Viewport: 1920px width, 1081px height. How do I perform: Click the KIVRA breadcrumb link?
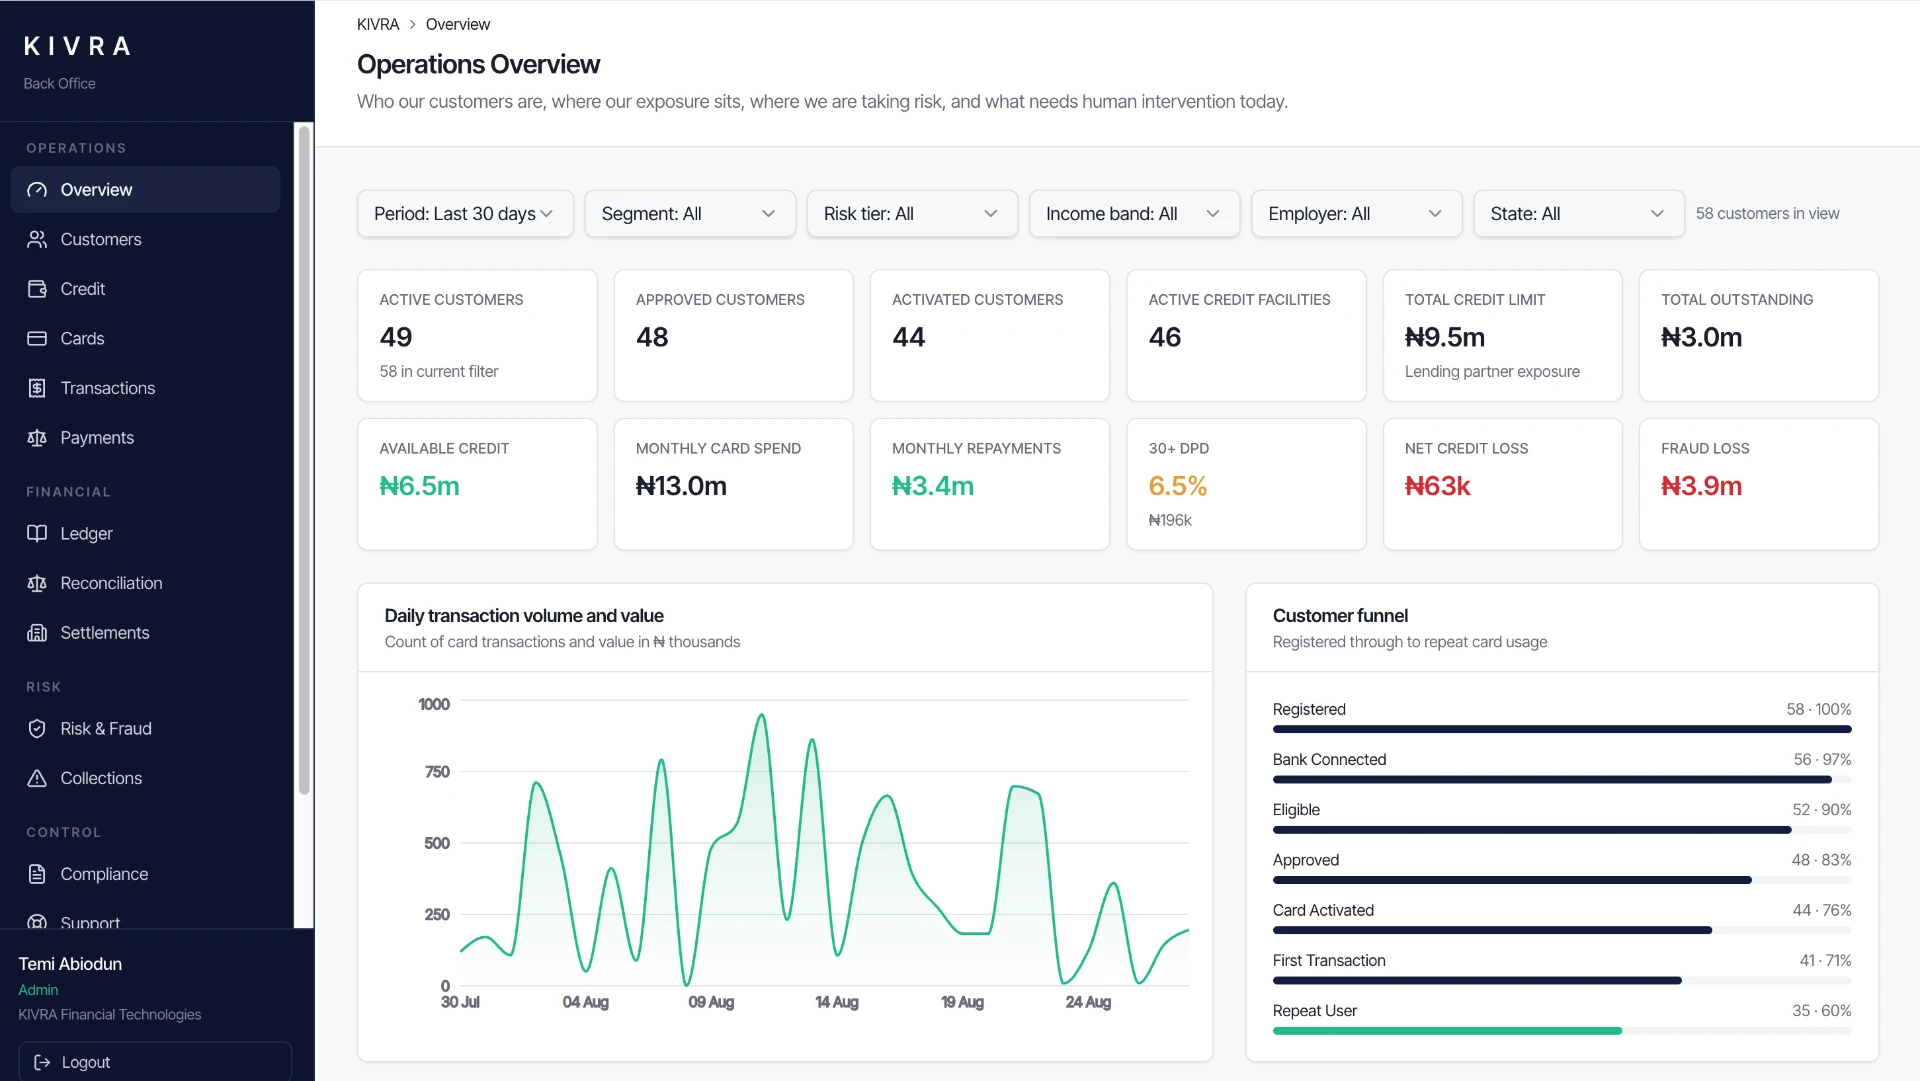click(378, 24)
